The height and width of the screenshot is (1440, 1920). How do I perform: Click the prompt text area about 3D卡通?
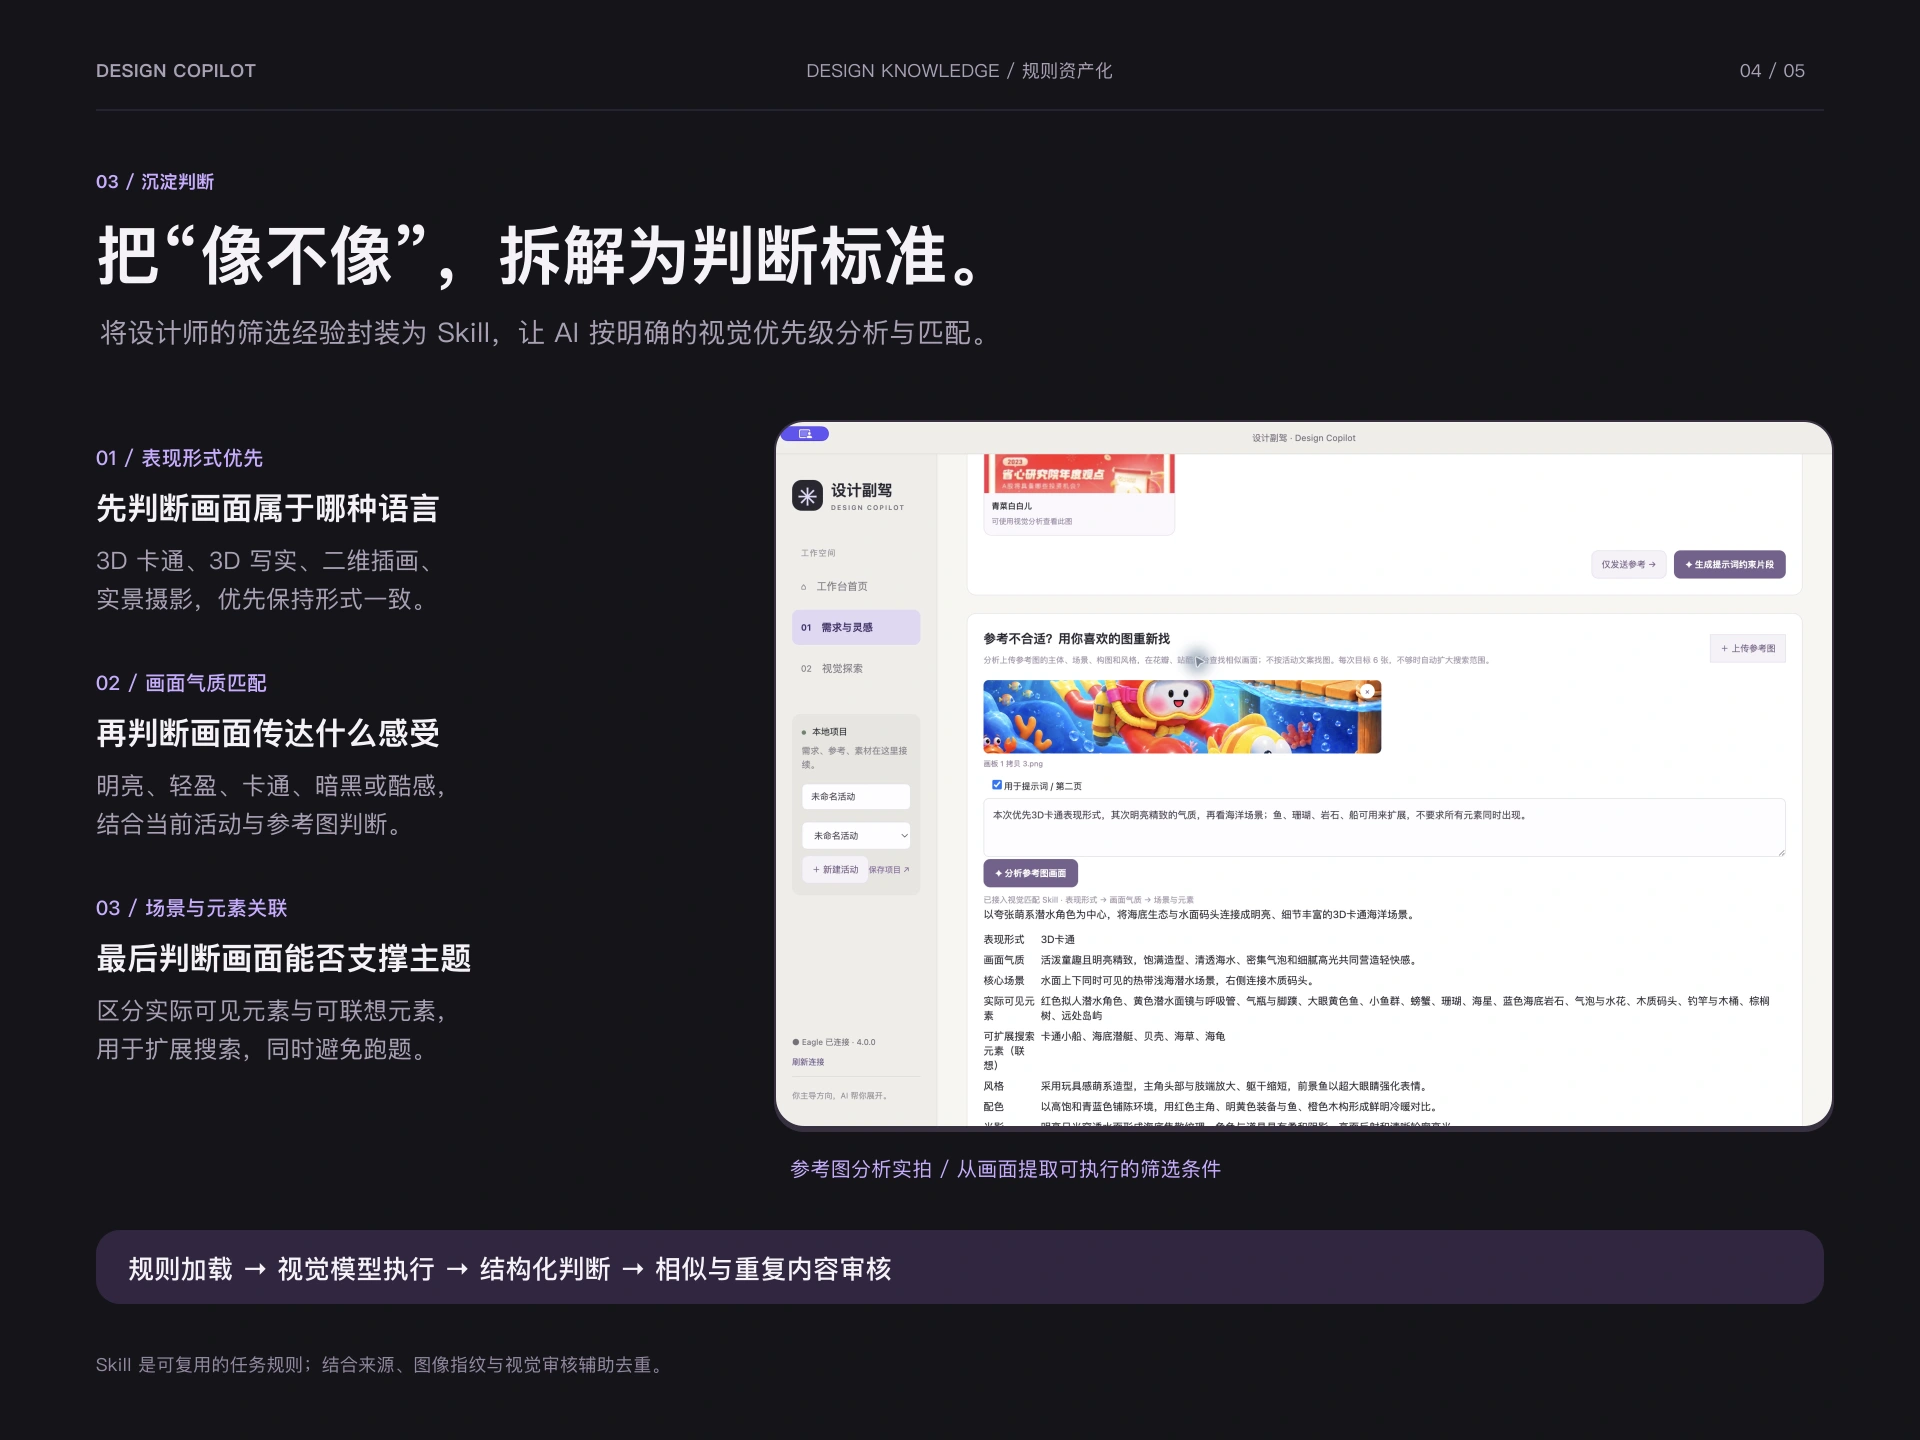click(1384, 827)
